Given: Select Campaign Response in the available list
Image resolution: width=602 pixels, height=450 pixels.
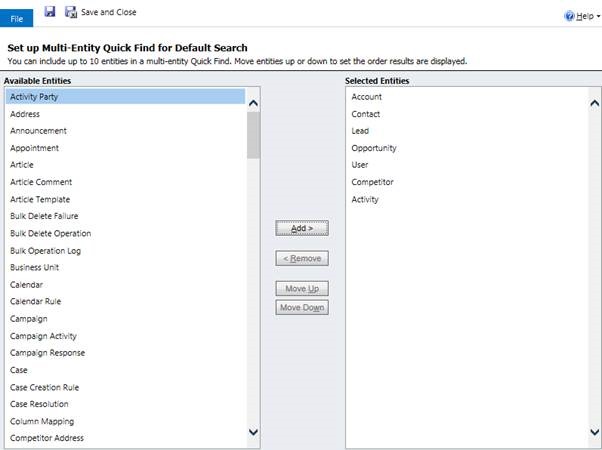Looking at the screenshot, I should click(x=47, y=353).
